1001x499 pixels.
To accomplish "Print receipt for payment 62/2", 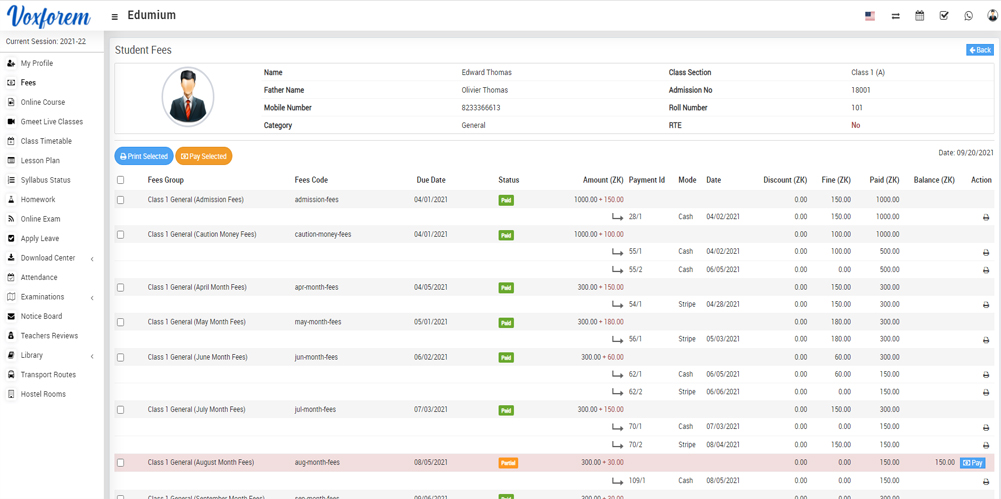I will 985,392.
